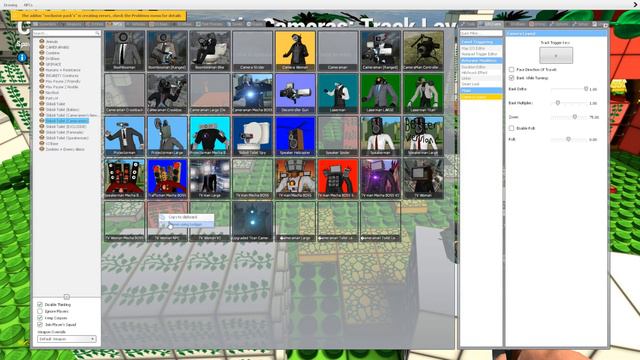Adjust the Roll slider

point(569,139)
